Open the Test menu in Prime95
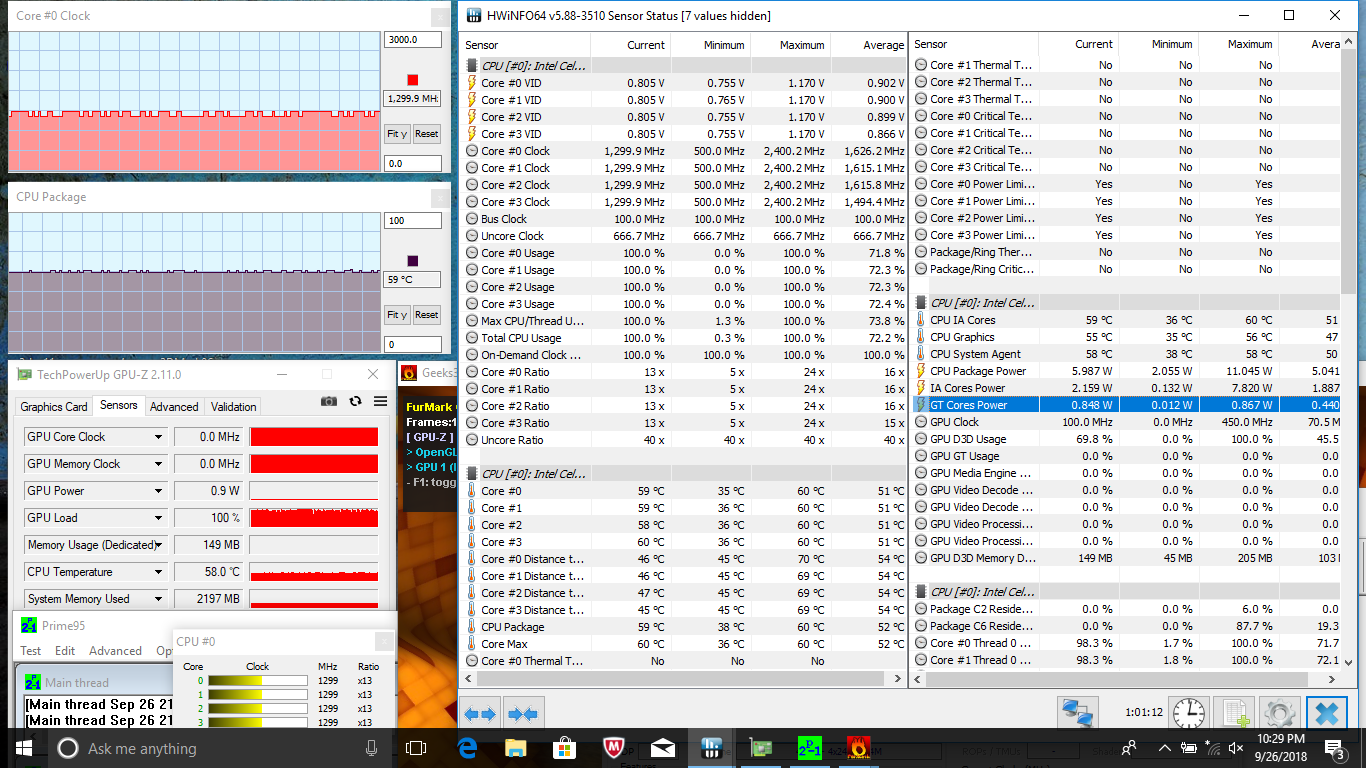1366x768 pixels. [x=31, y=650]
